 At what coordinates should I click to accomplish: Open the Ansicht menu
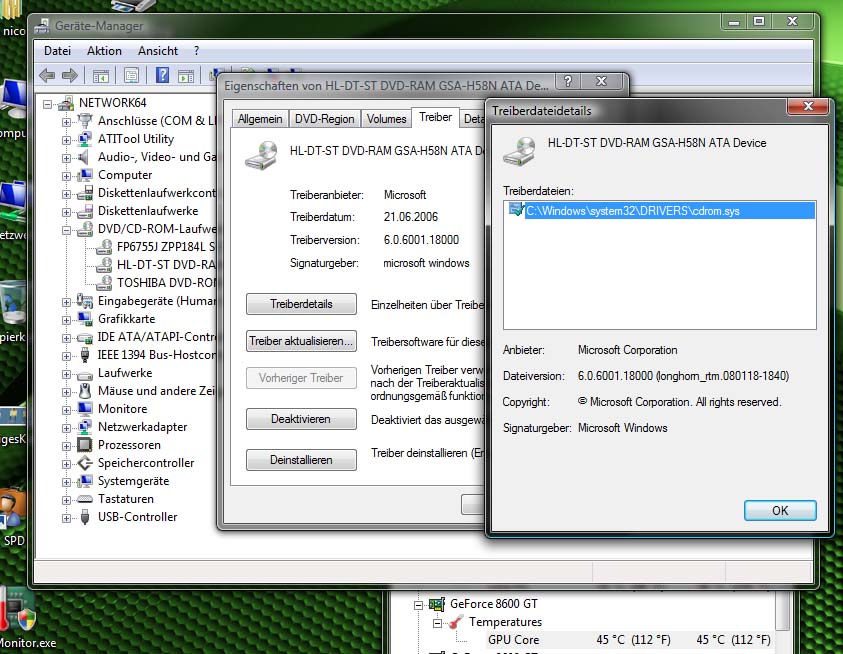click(x=158, y=51)
